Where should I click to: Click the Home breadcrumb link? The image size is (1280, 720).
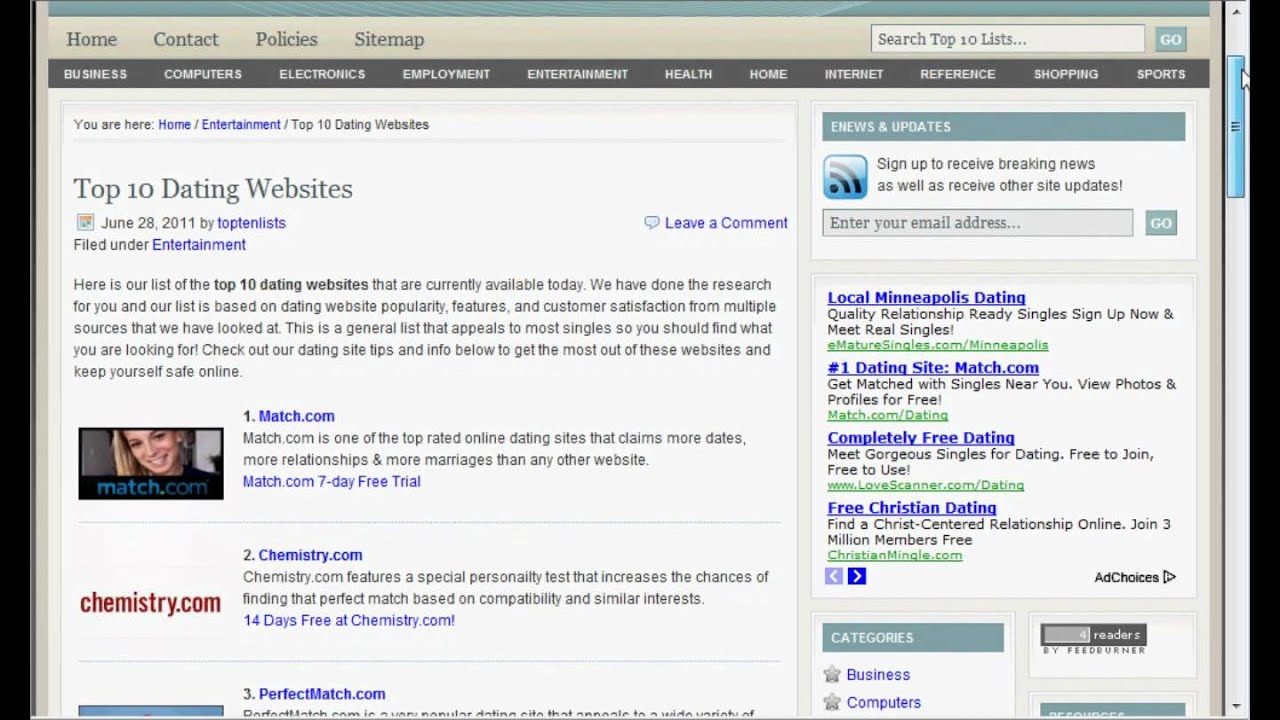pos(174,124)
